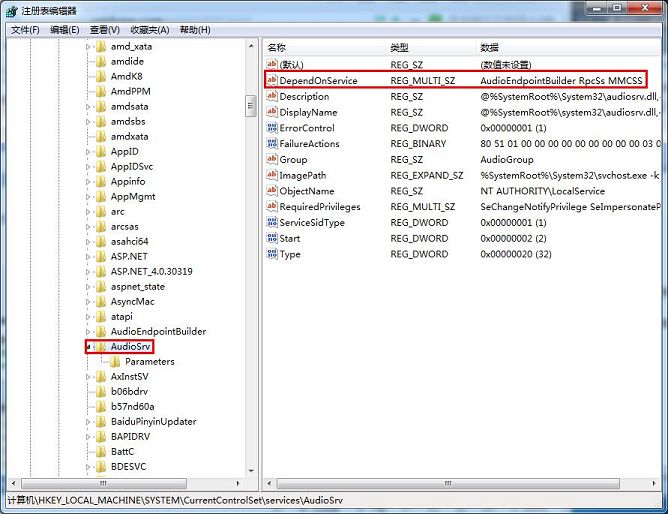
Task: Click the ErrorControl DWORD value icon
Action: [271, 128]
